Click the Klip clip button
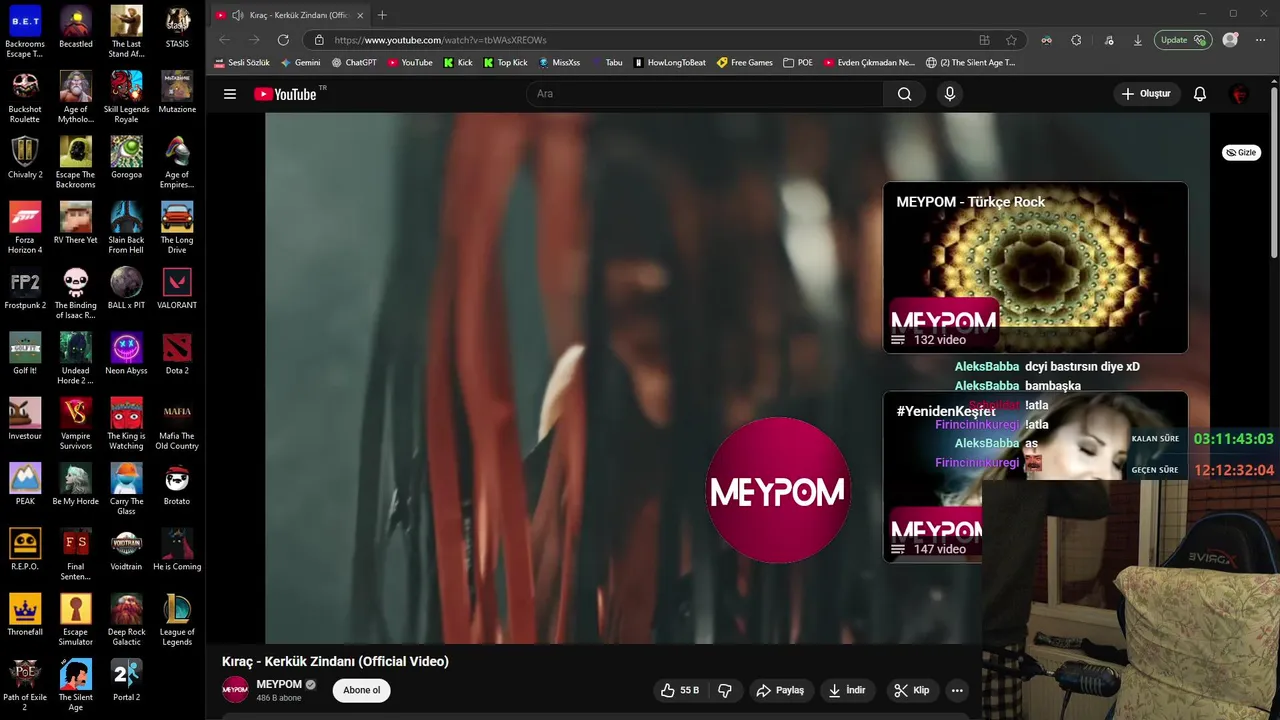 pyautogui.click(x=911, y=690)
